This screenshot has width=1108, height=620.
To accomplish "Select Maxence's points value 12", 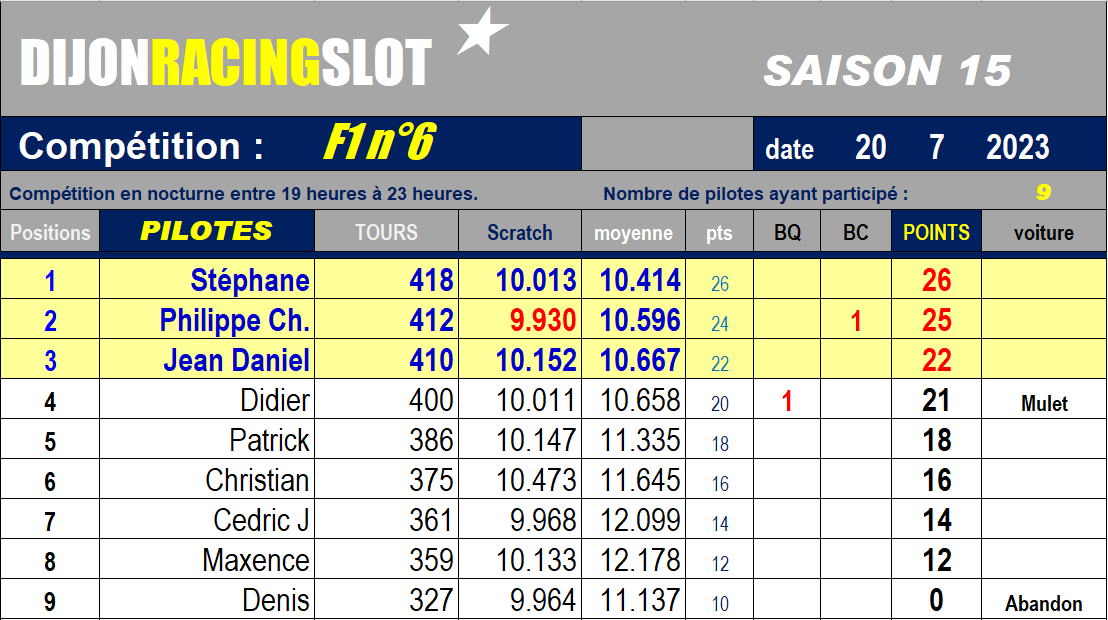I will (x=936, y=560).
